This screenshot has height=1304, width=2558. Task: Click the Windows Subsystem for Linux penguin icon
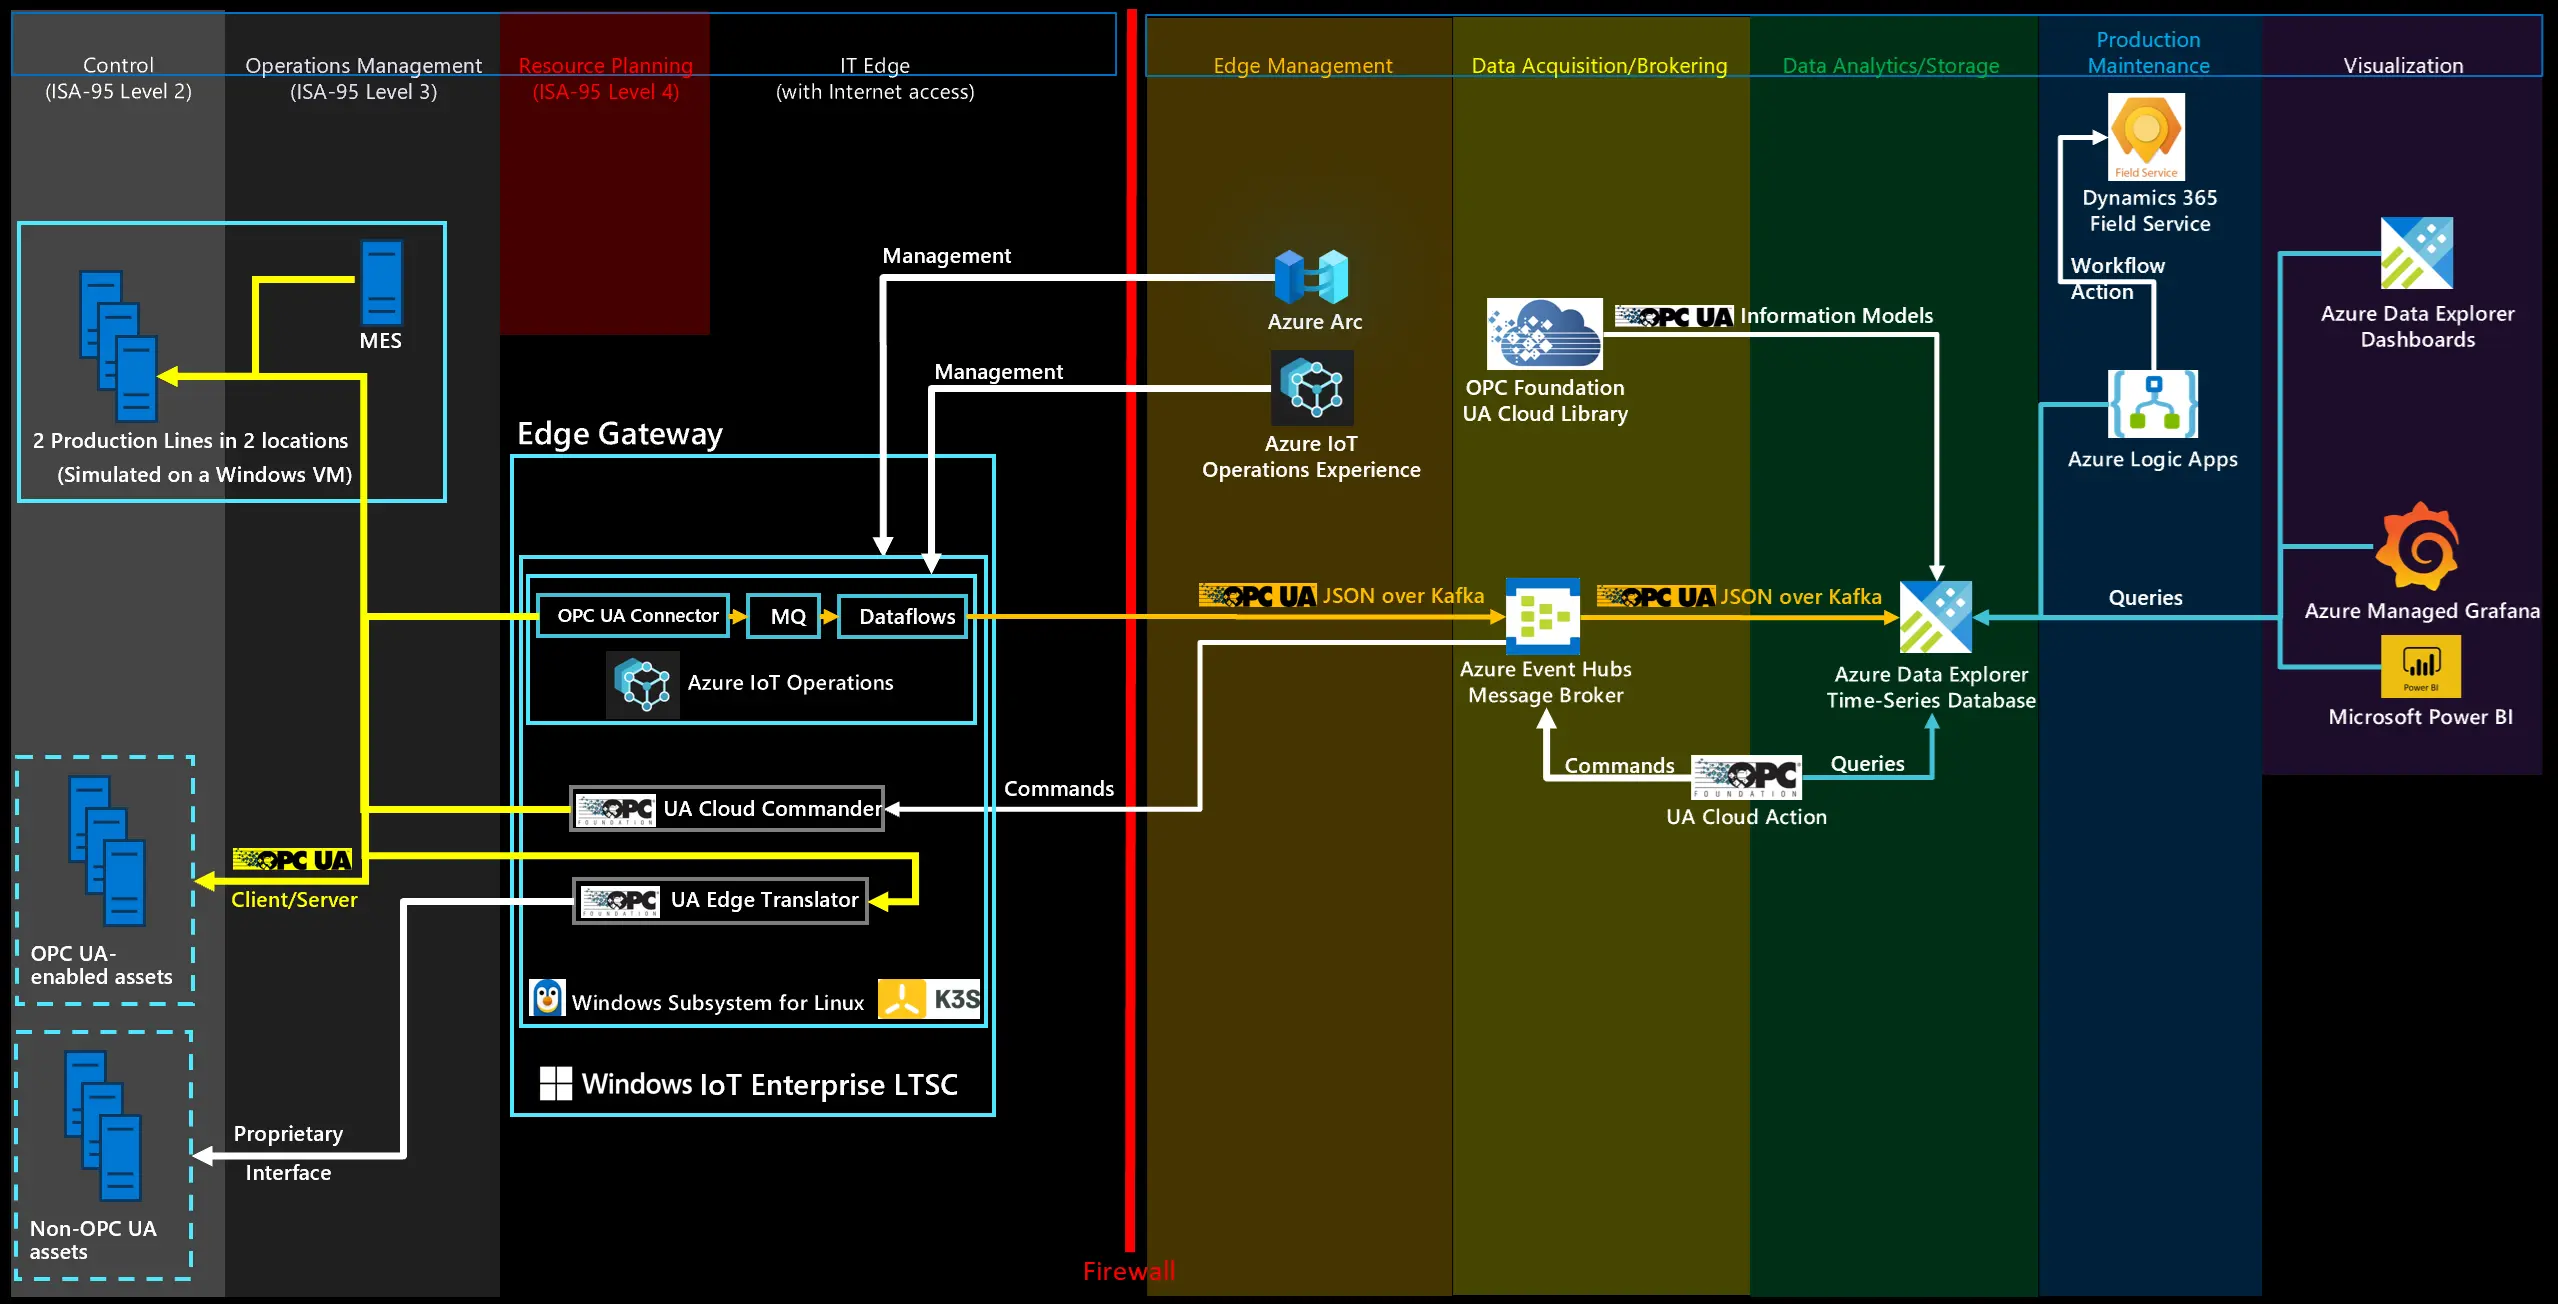[x=547, y=998]
